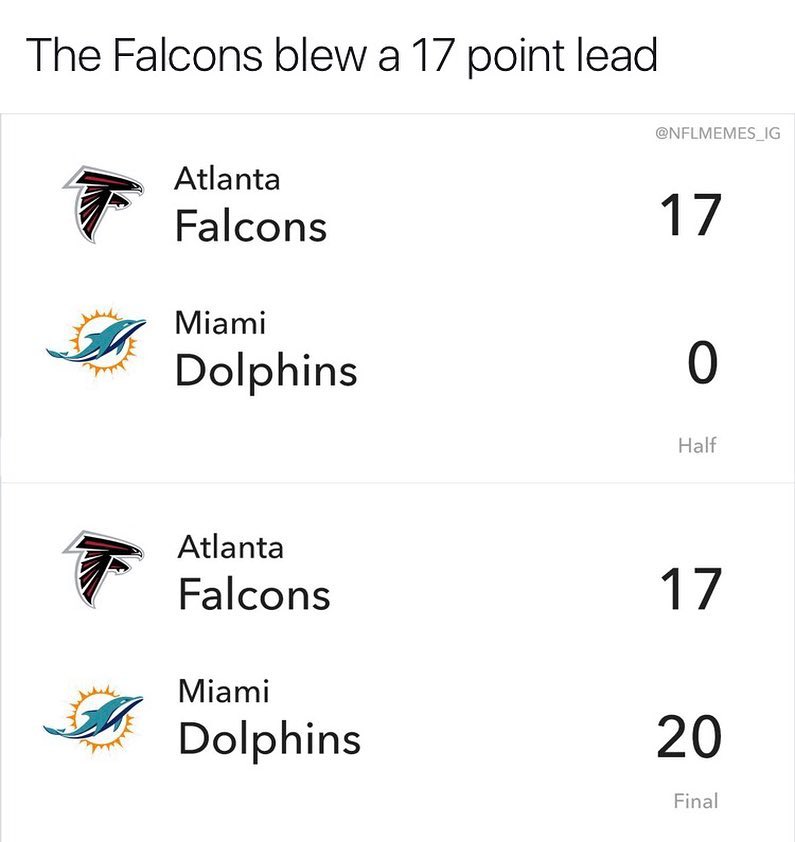795x842 pixels.
Task: Click the Dolphins logo in final card
Action: point(93,718)
